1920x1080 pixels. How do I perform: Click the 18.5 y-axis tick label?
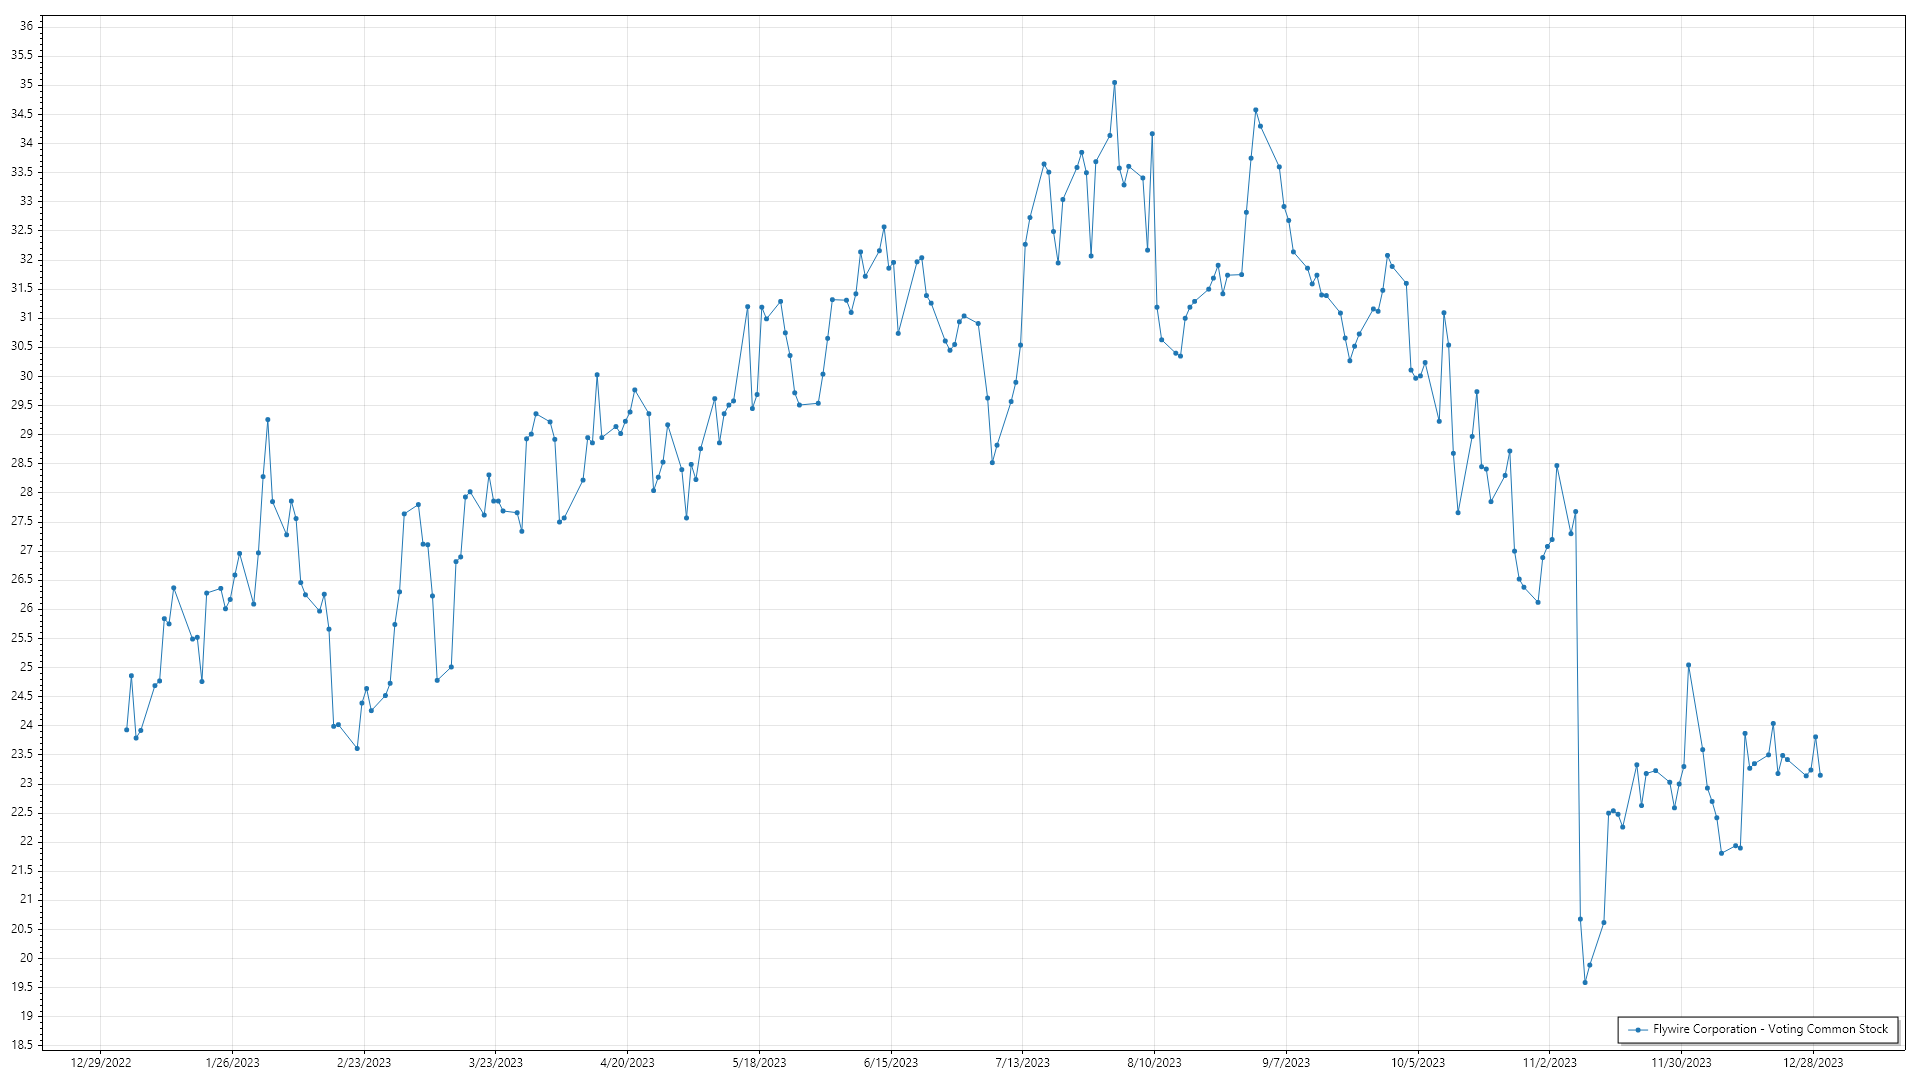coord(22,1045)
